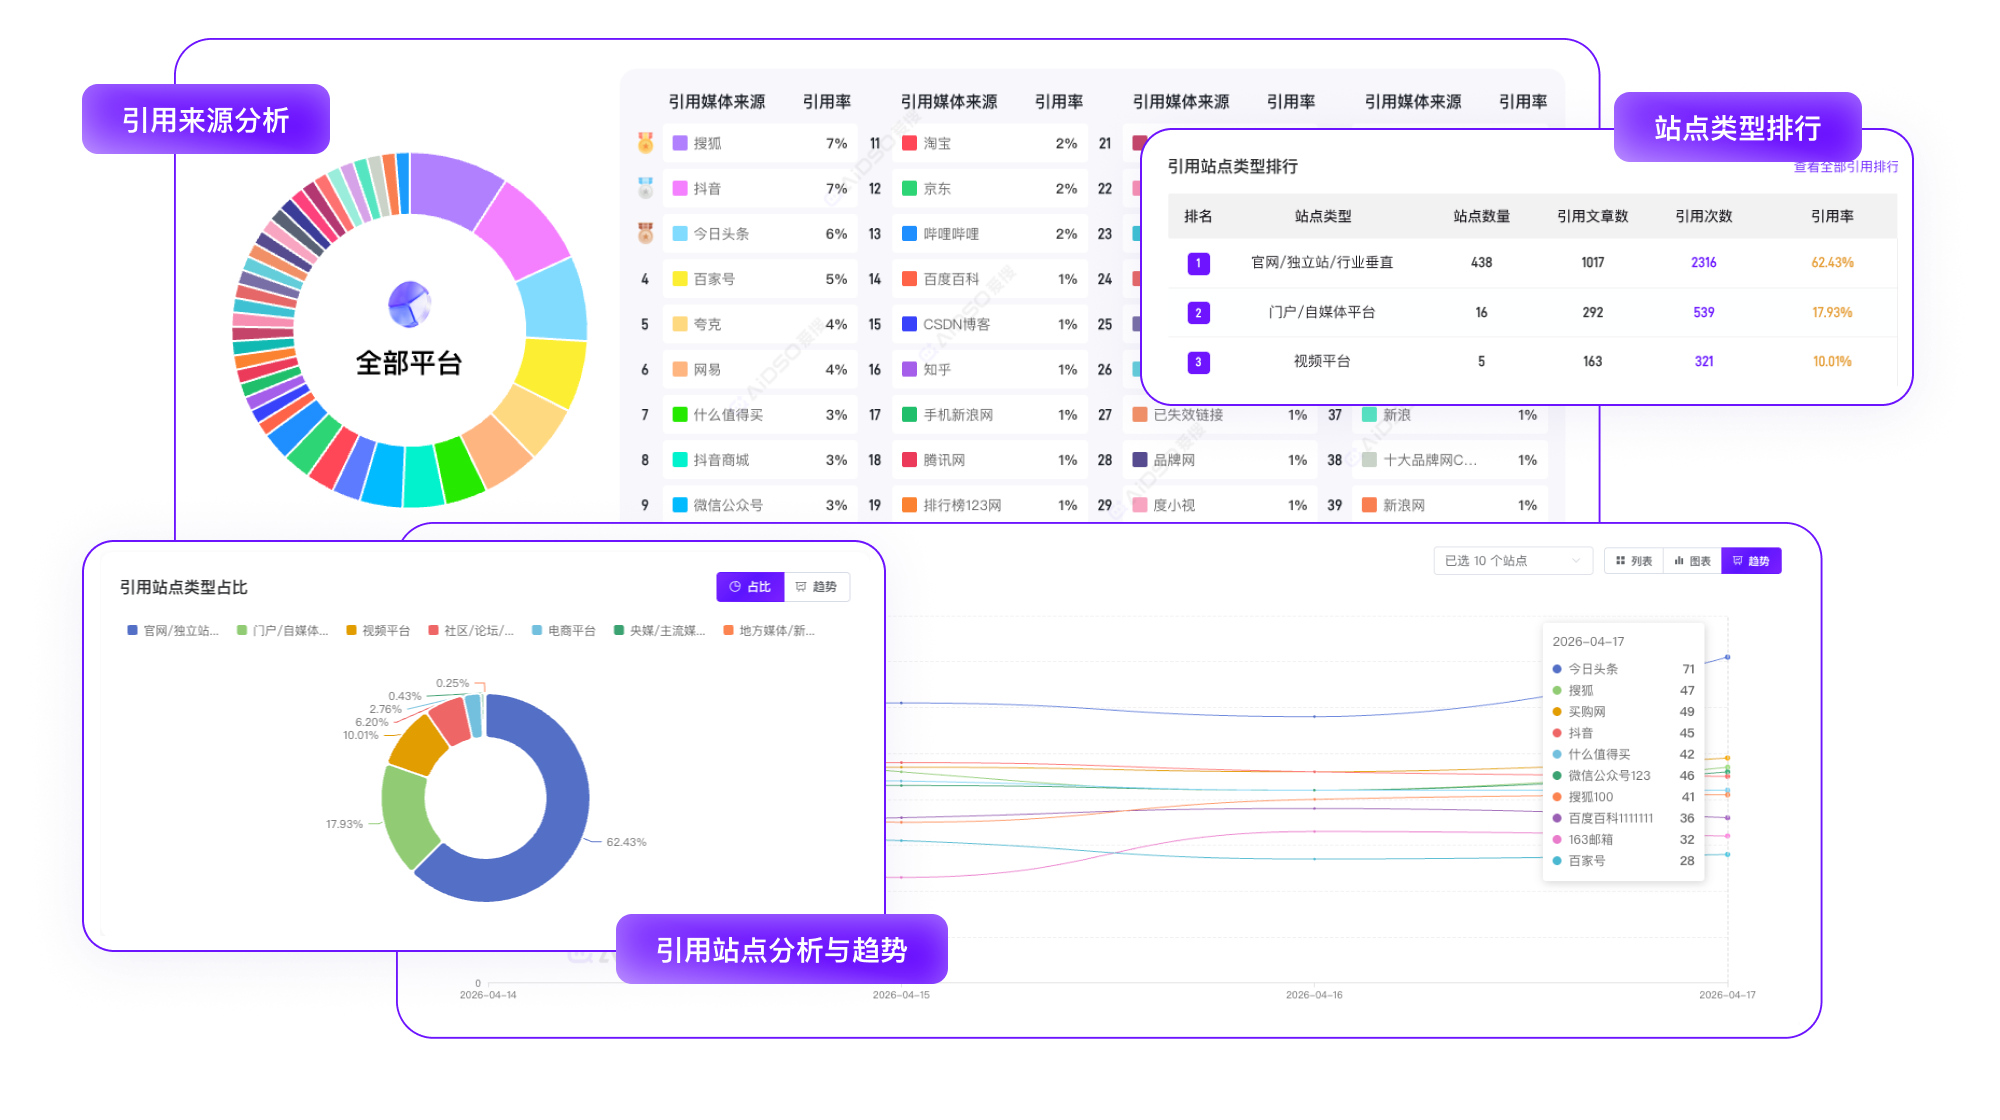Viewport: 2000px width, 1120px height.
Task: Click the gold medal icon beside 搜狐
Action: [644, 143]
